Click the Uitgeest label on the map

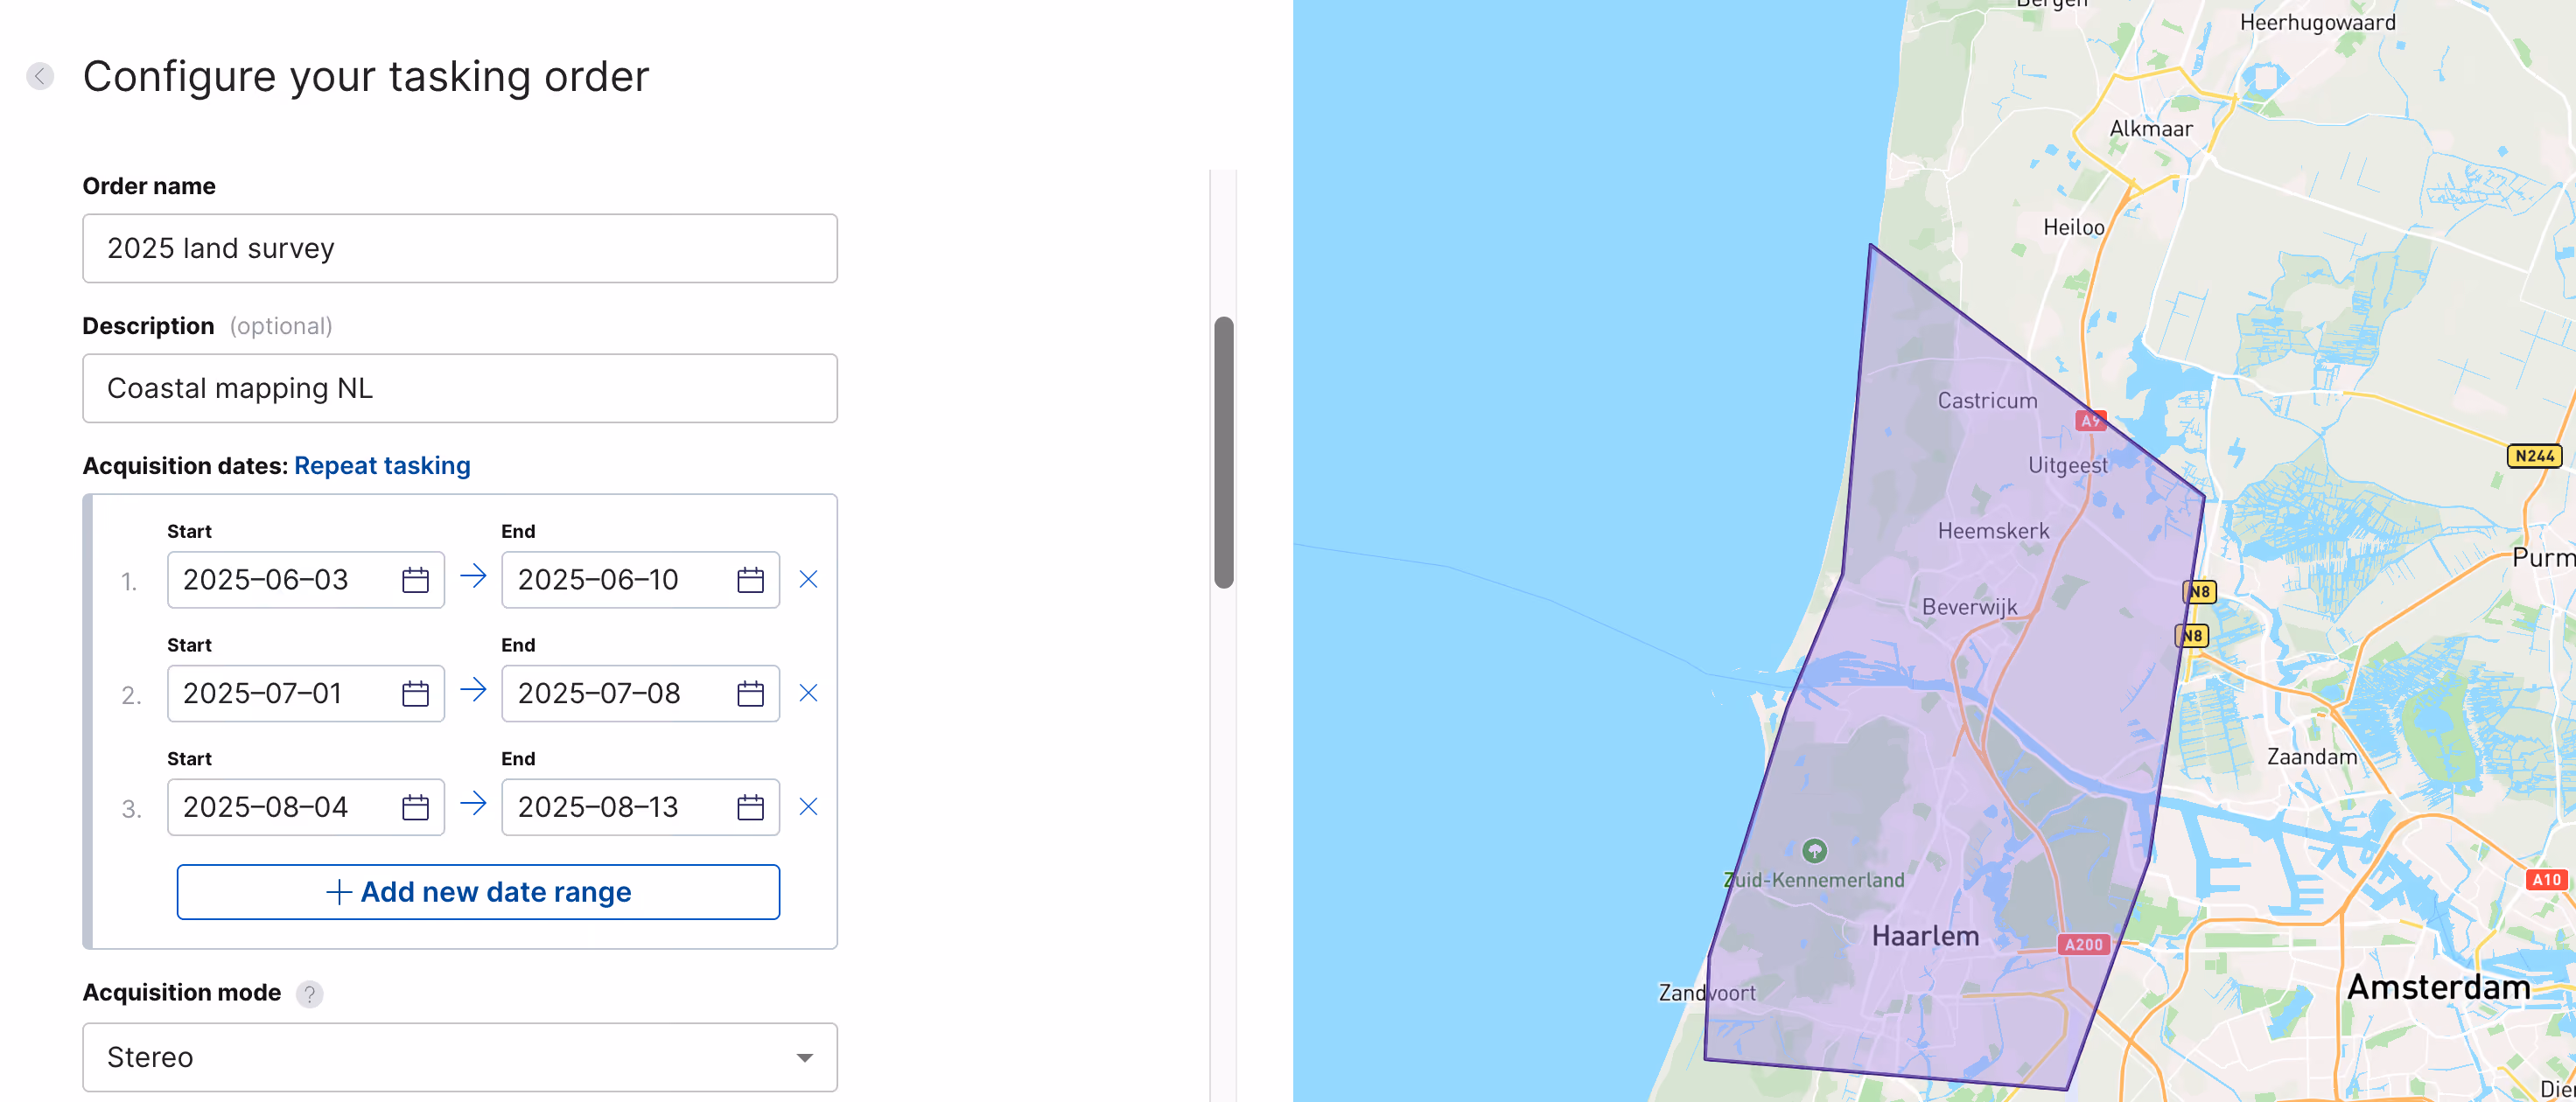[x=2067, y=466]
